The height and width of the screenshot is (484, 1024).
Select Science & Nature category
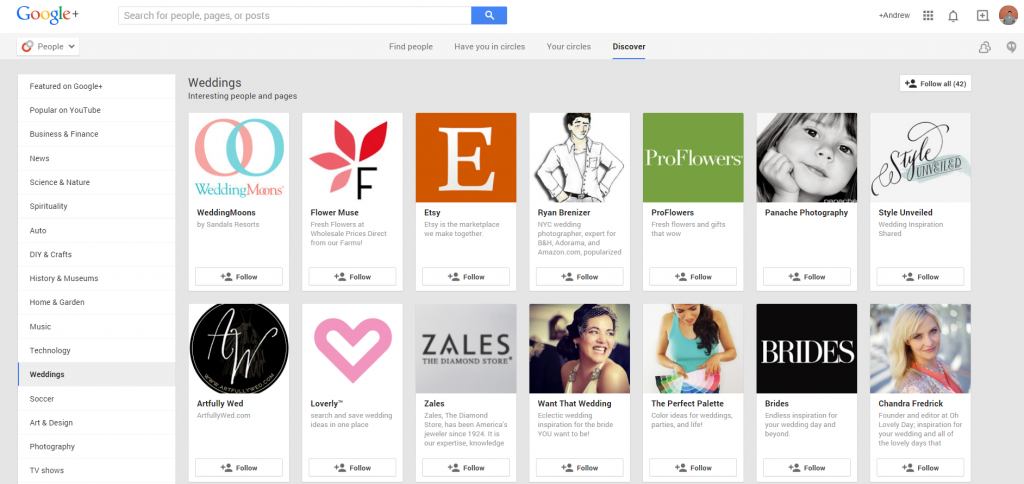coord(97,182)
